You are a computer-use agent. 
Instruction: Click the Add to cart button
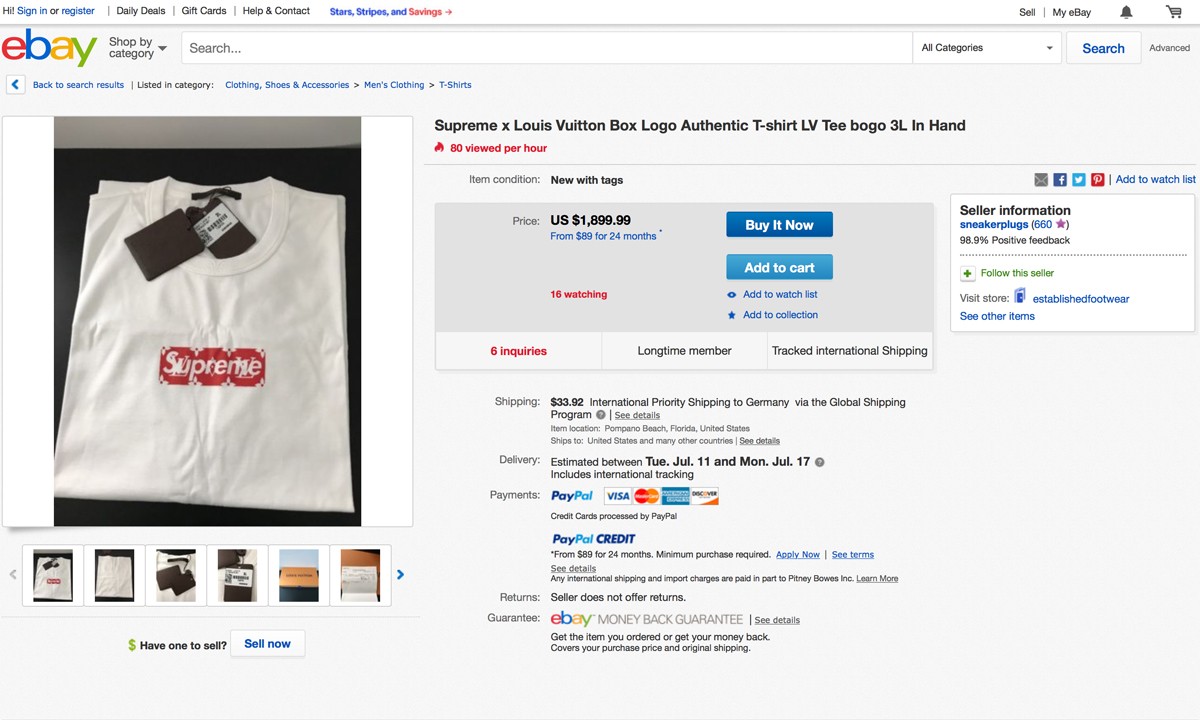pyautogui.click(x=779, y=268)
